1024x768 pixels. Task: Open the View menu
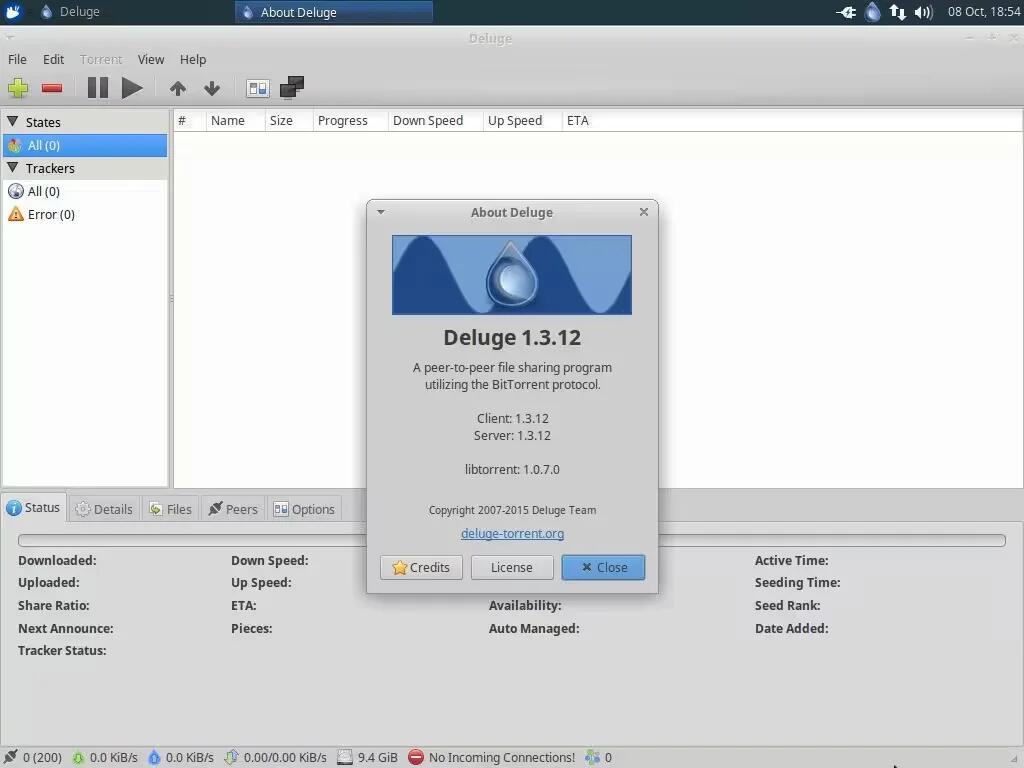[x=151, y=59]
